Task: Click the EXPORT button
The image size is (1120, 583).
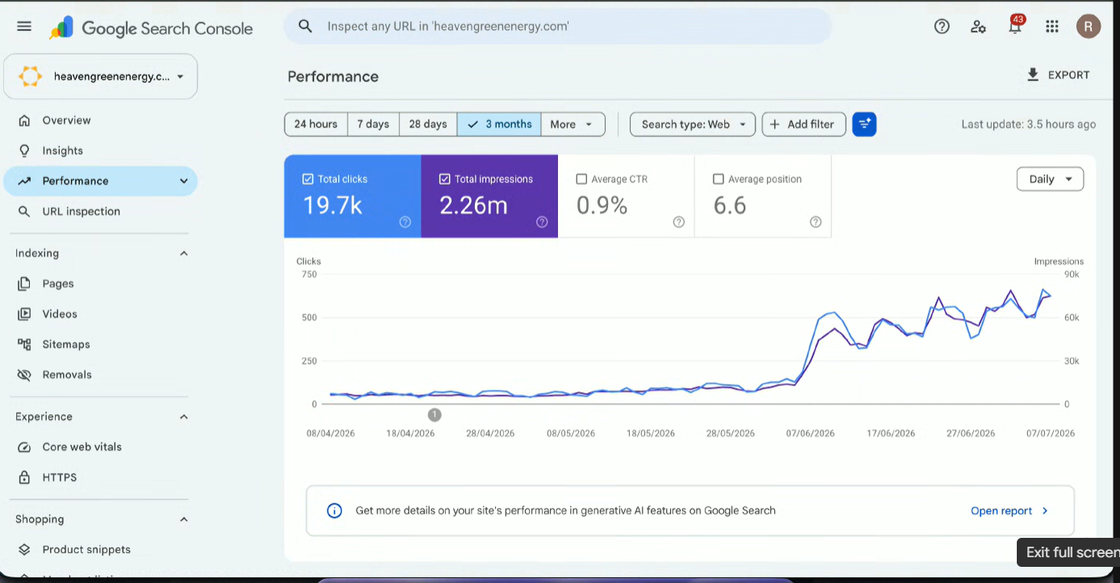Action: (1058, 75)
